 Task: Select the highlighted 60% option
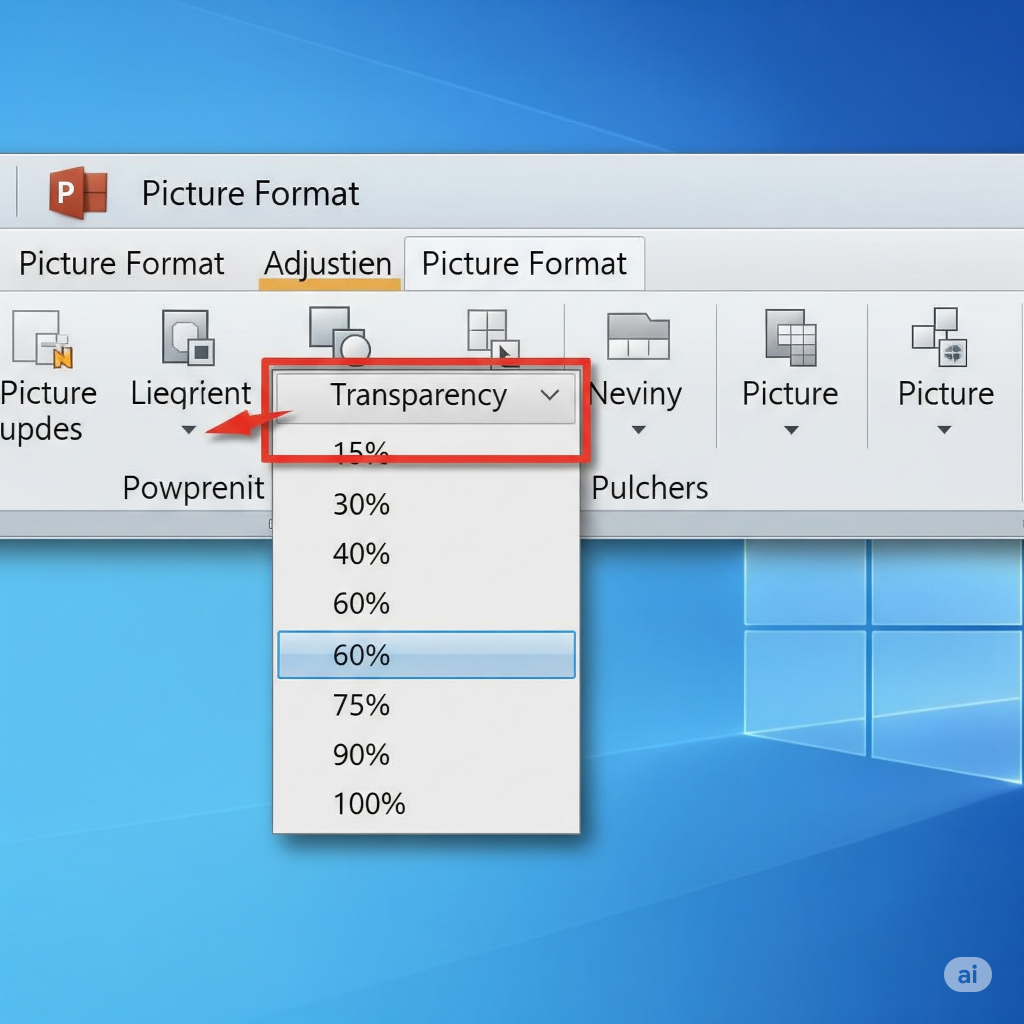pos(426,655)
